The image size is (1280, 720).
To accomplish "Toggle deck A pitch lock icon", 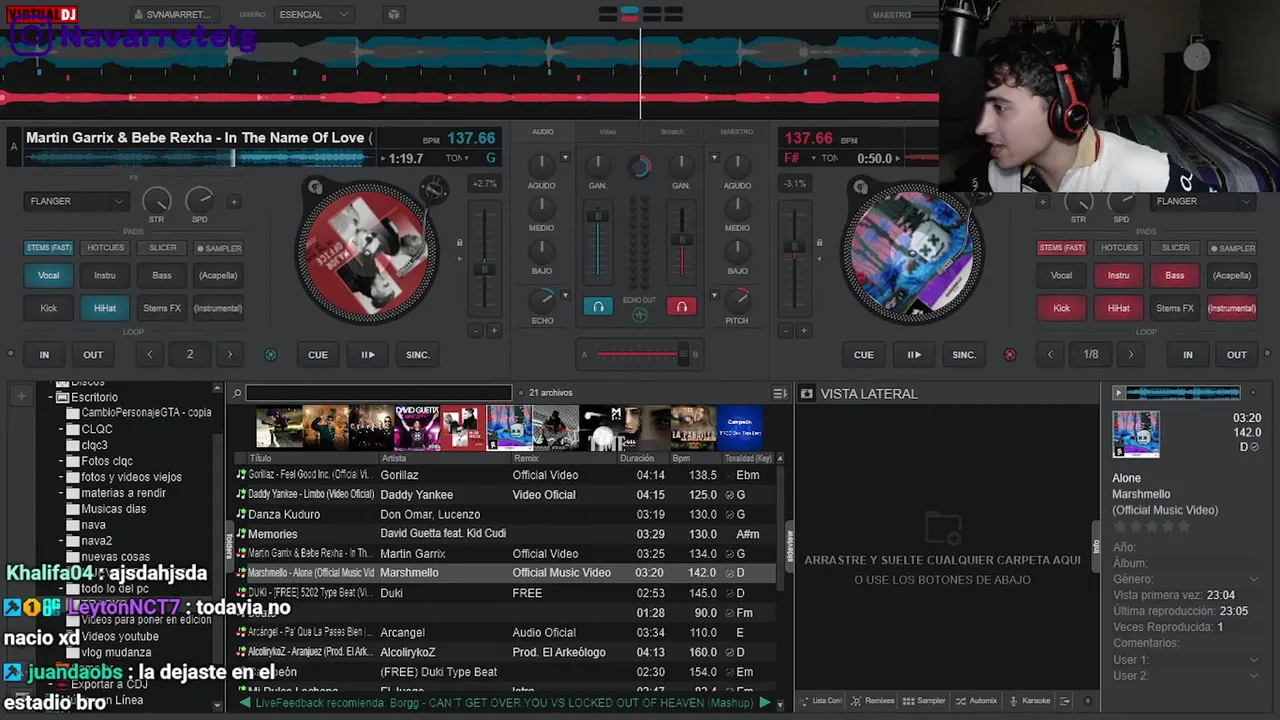I will [x=459, y=243].
